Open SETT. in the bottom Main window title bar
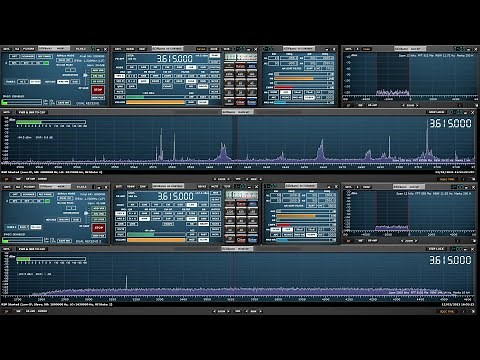 click(7, 187)
